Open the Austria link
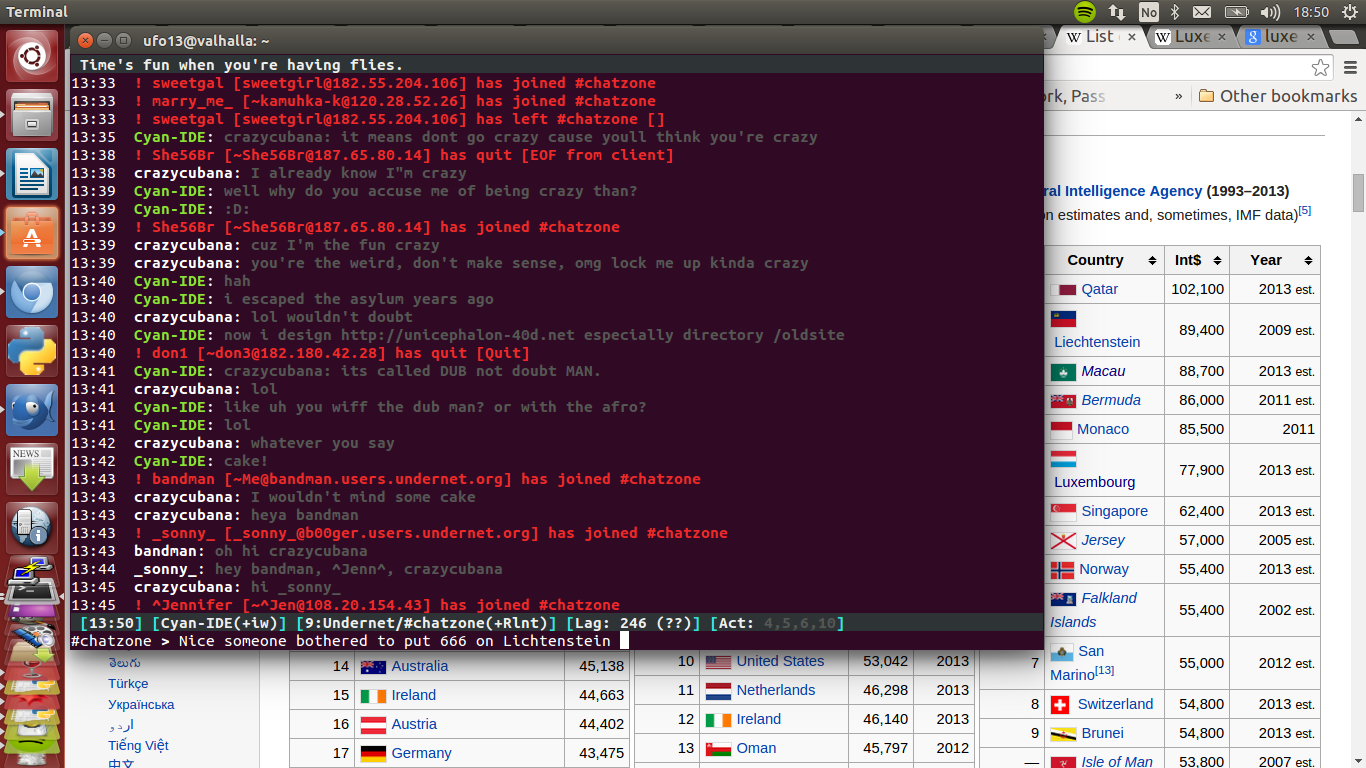The height and width of the screenshot is (768, 1366). pos(414,724)
